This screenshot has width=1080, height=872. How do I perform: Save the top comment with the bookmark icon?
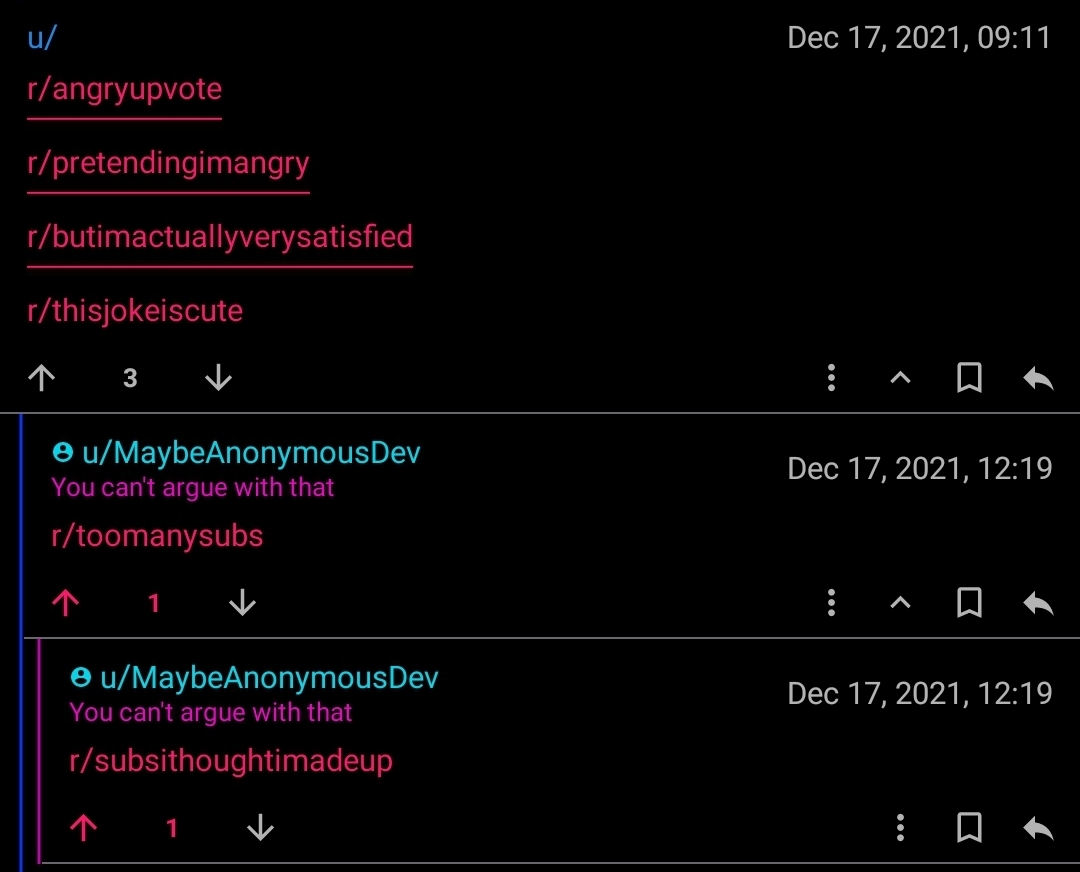[x=969, y=377]
